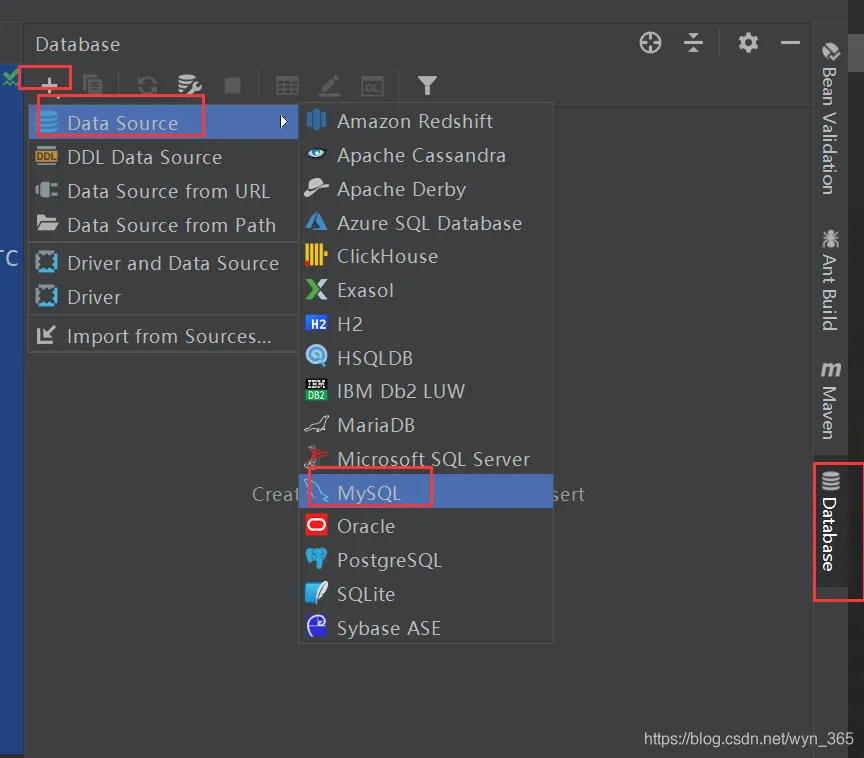Choose DDL Data Source option

tap(163, 157)
